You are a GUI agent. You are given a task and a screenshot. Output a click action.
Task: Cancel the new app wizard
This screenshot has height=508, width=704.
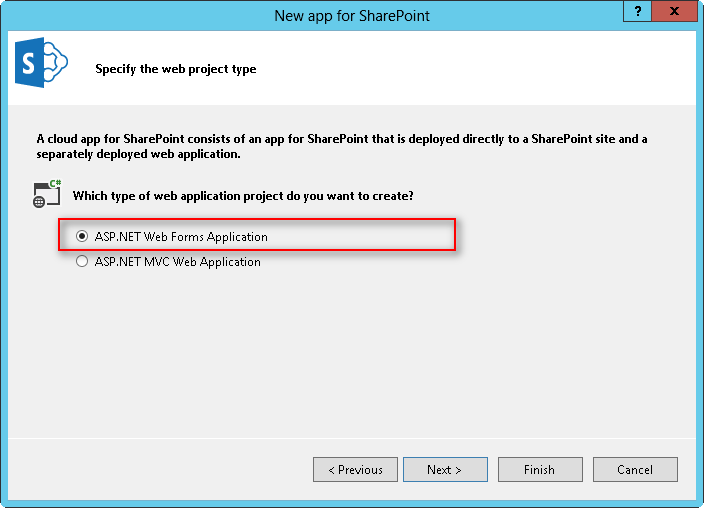pyautogui.click(x=635, y=469)
